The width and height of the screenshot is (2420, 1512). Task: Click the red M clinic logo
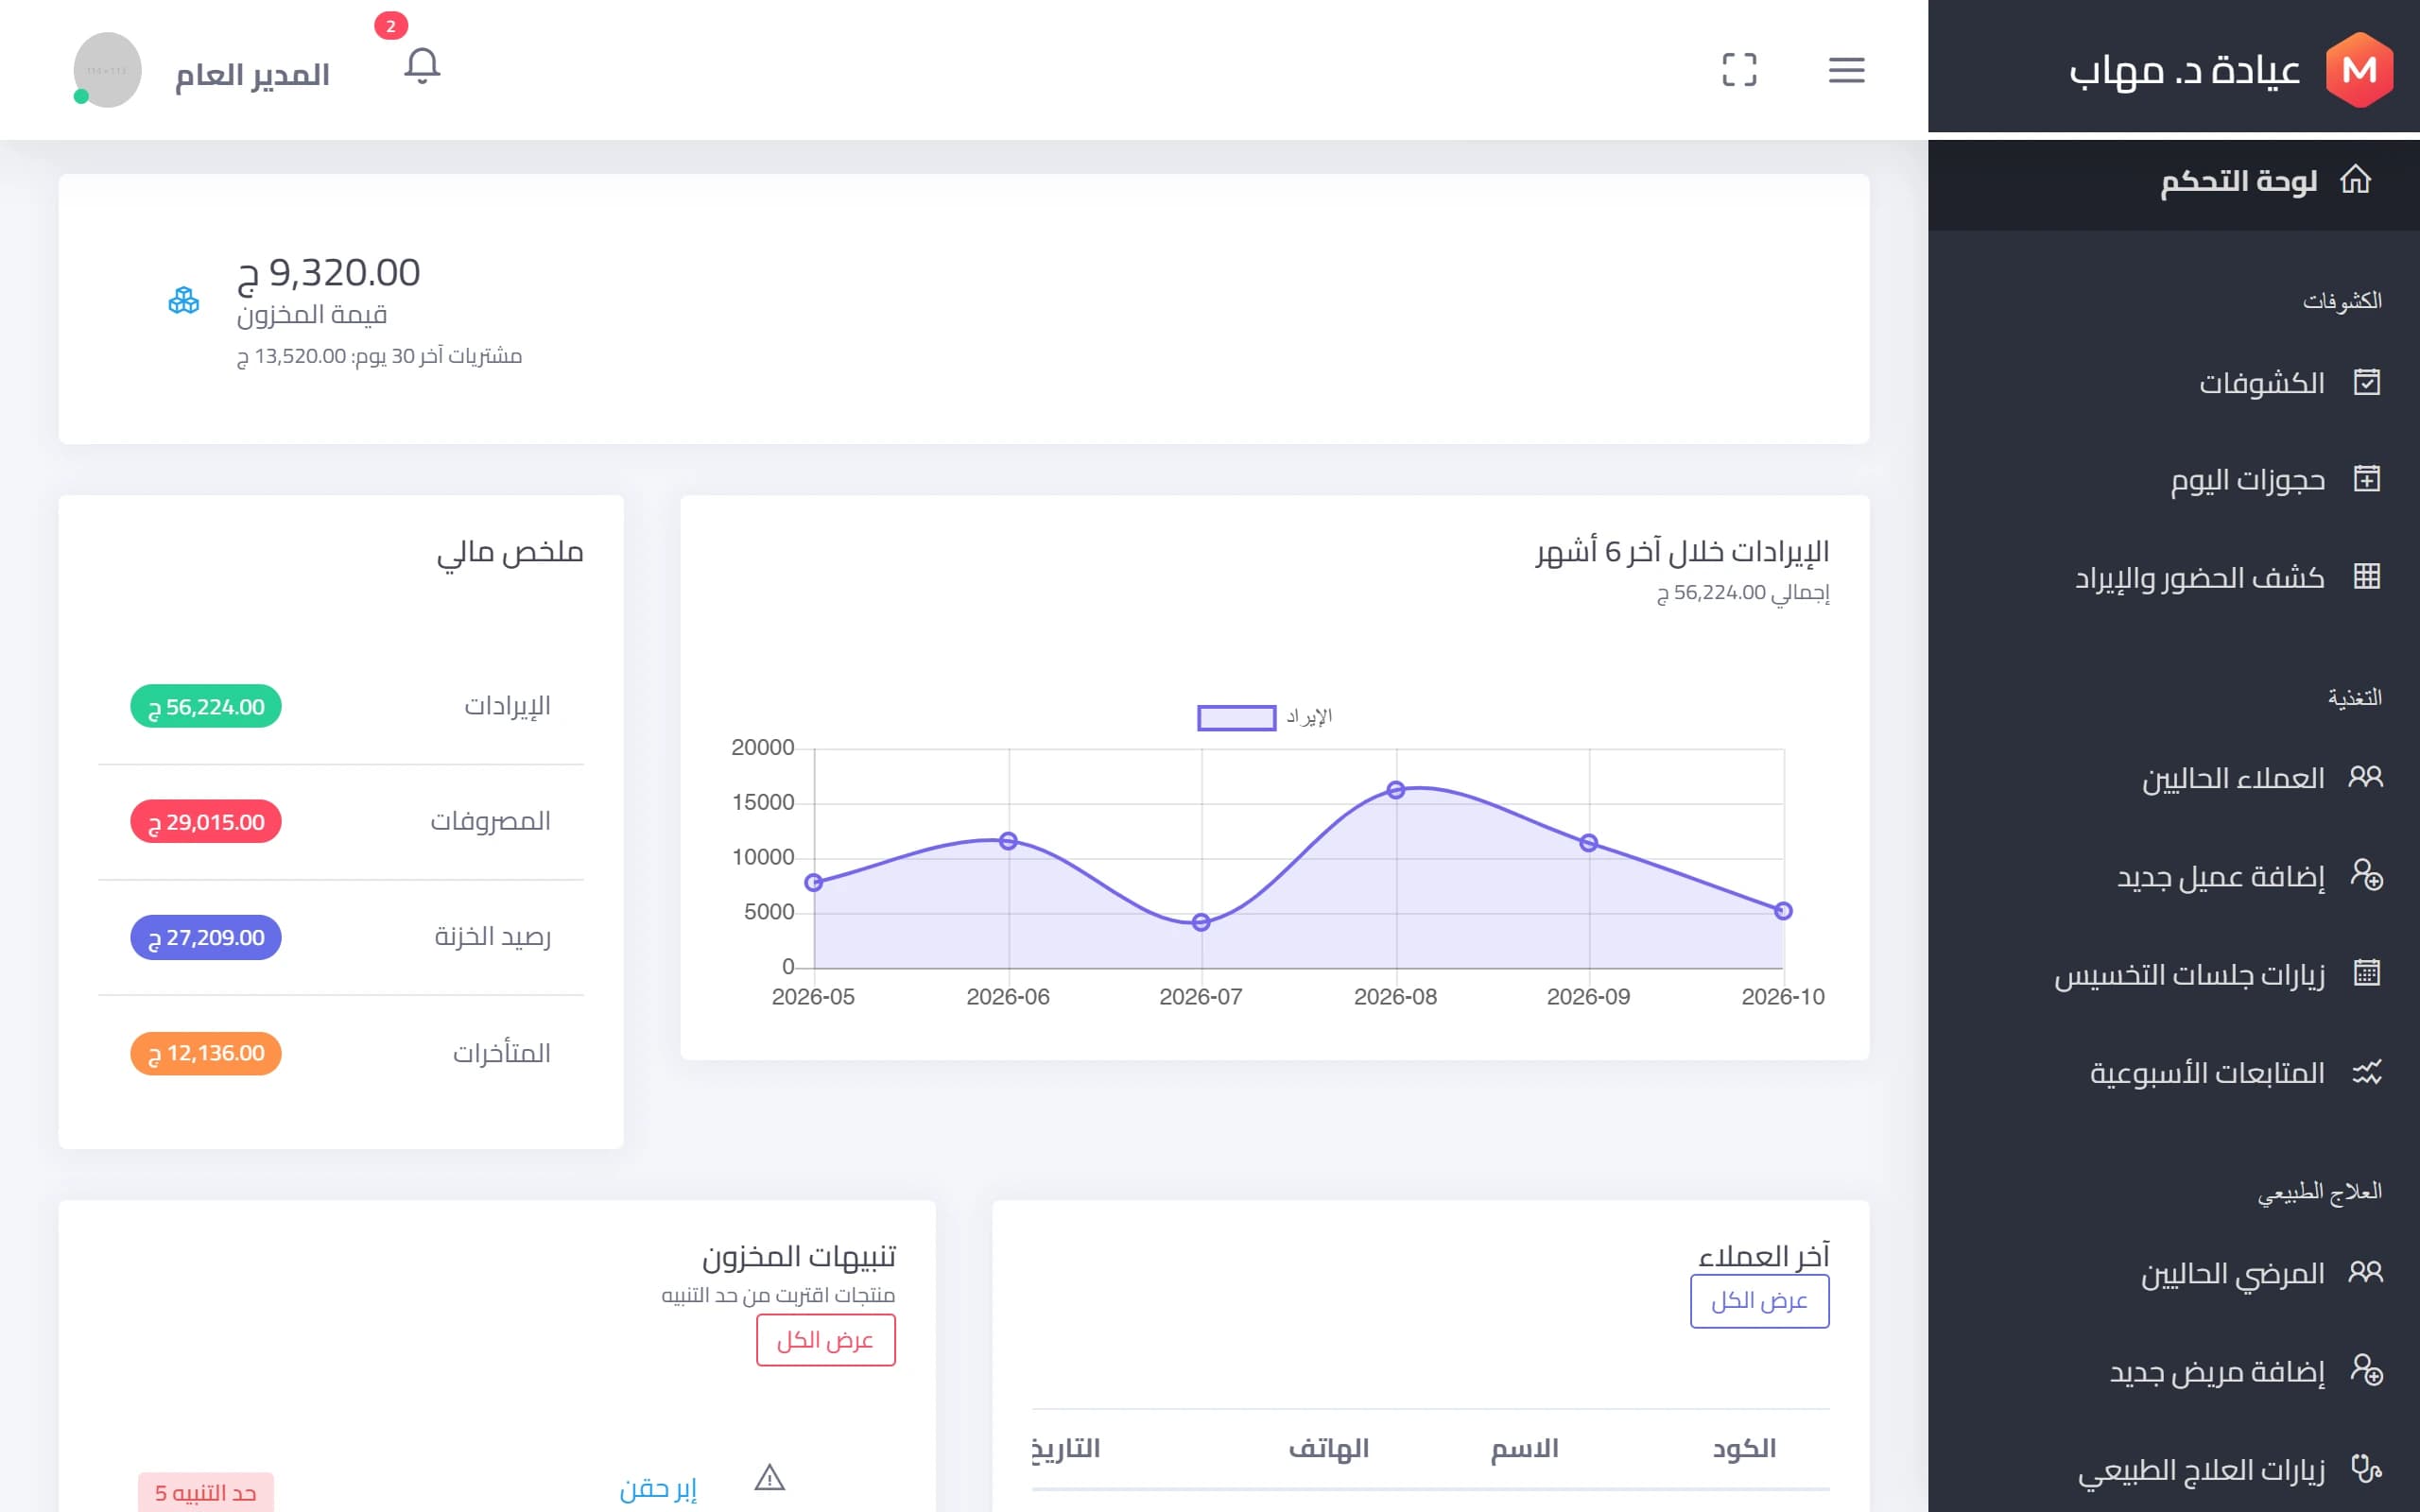[x=2359, y=70]
